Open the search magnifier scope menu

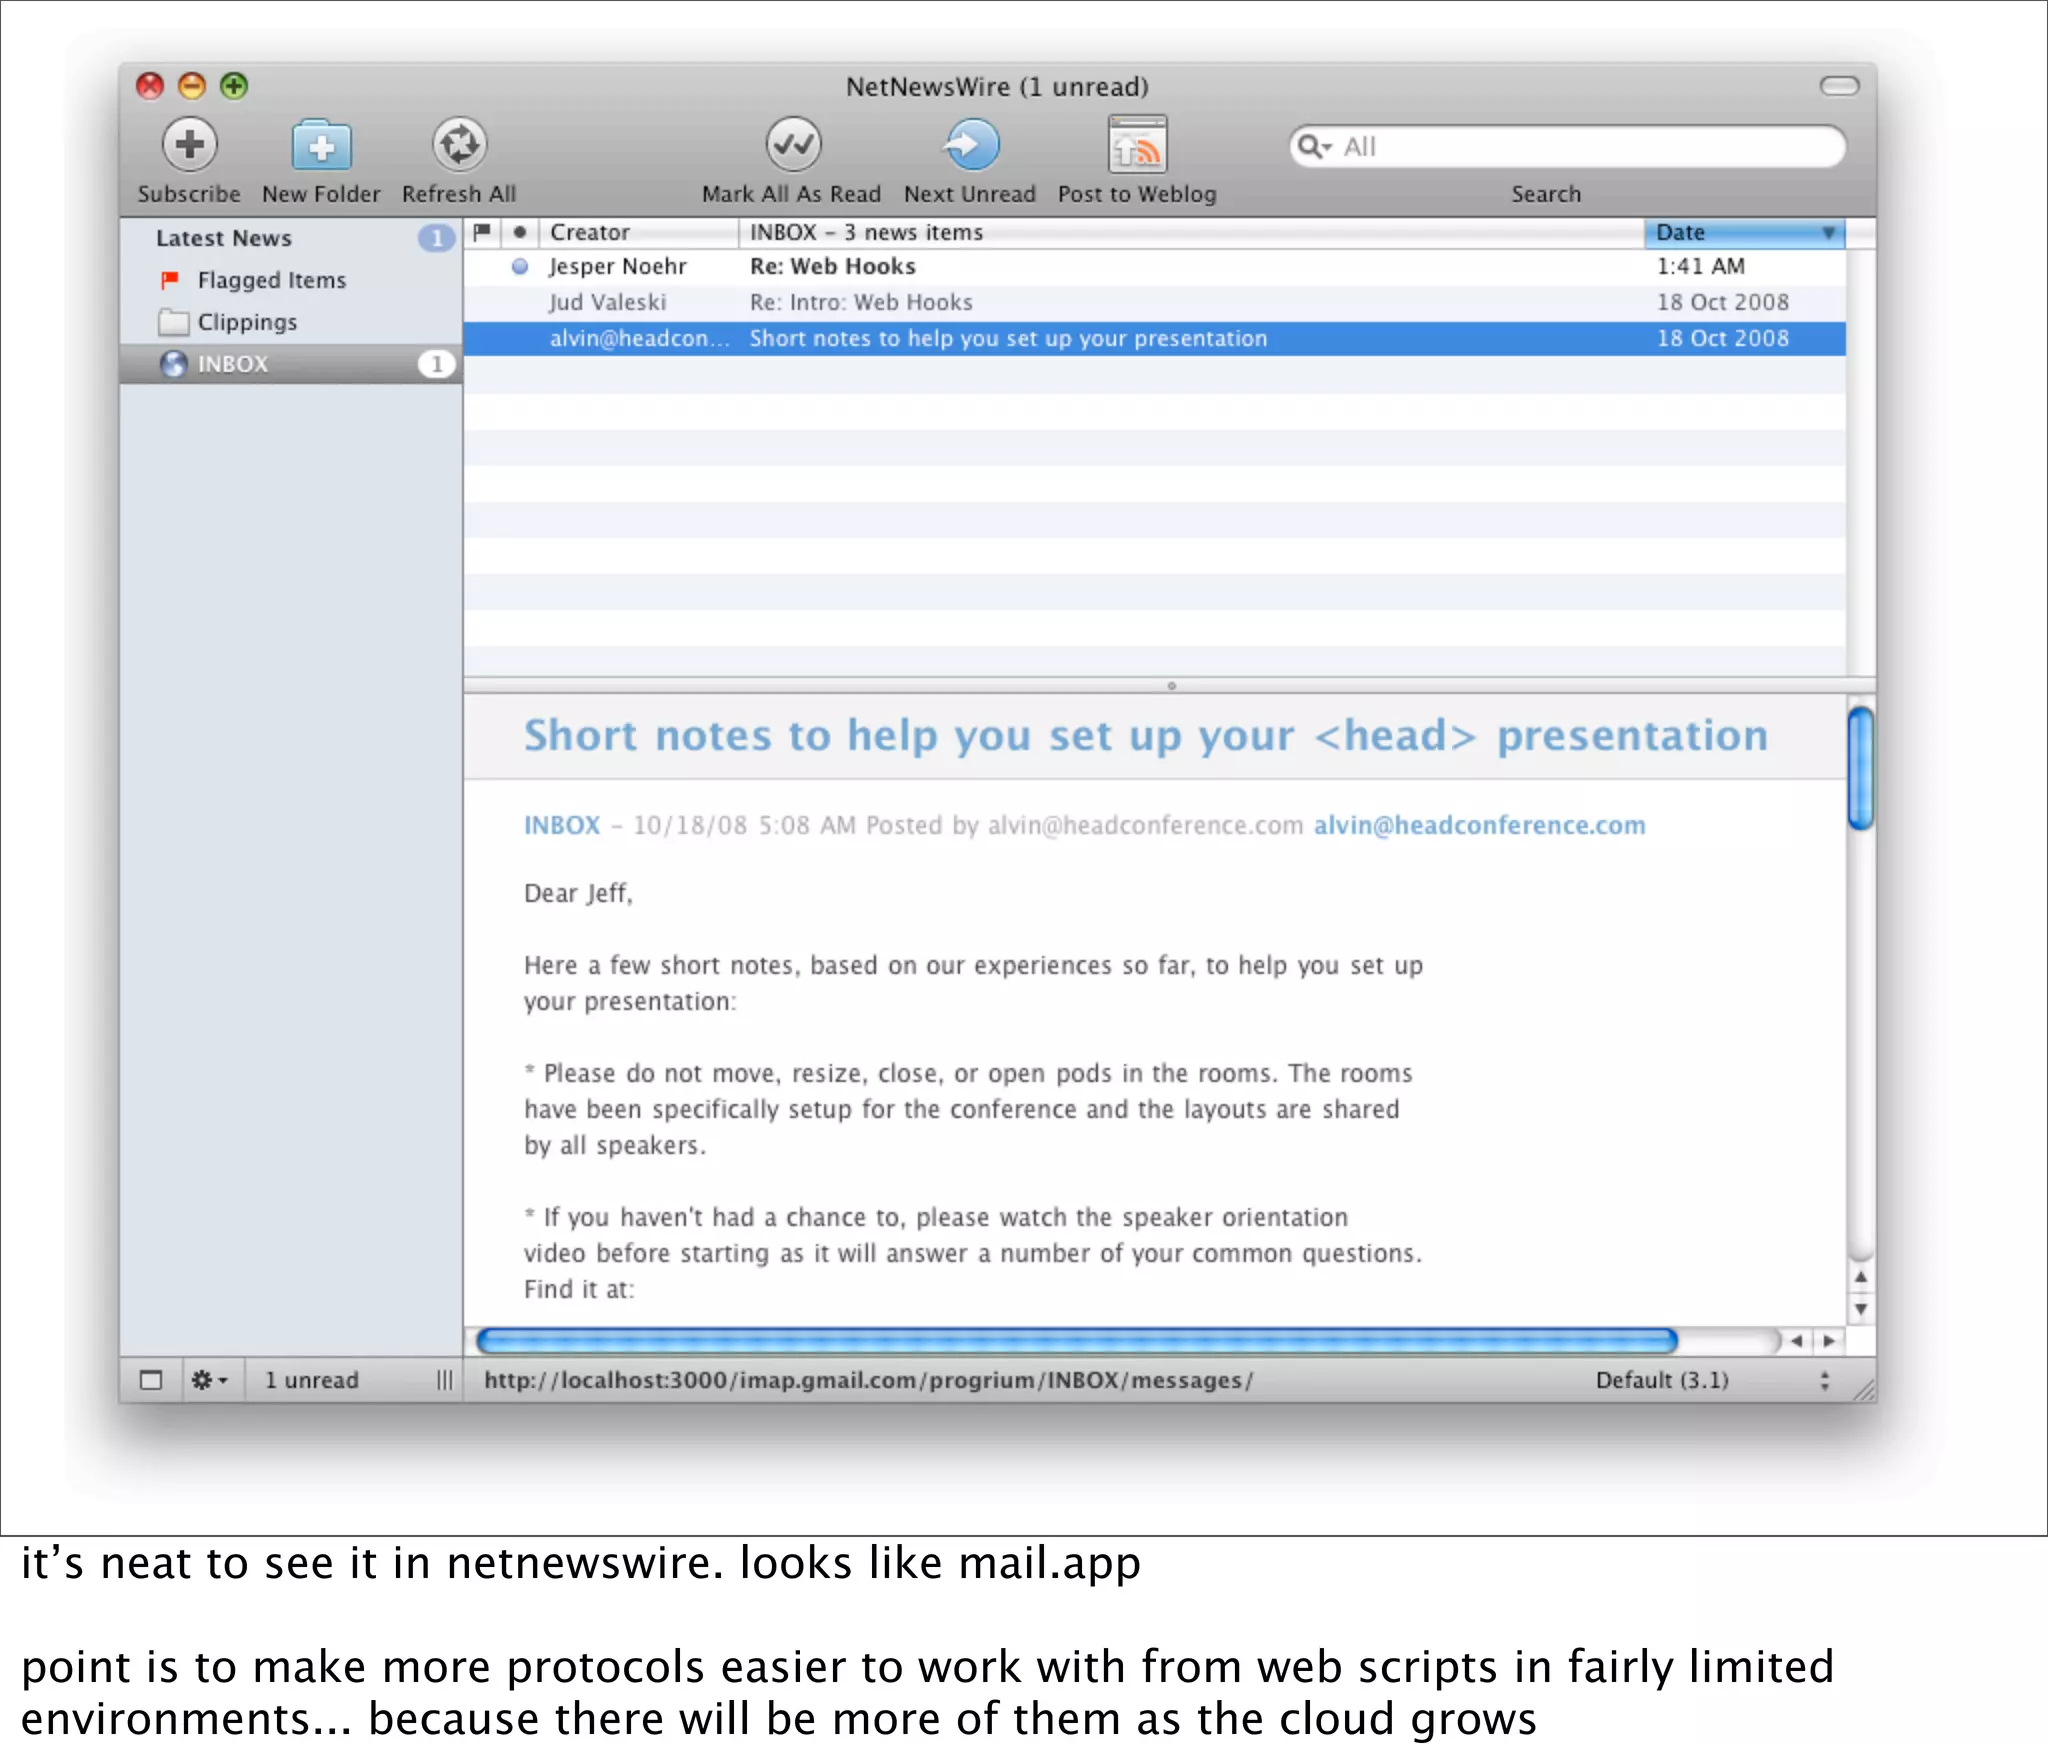click(x=1313, y=147)
